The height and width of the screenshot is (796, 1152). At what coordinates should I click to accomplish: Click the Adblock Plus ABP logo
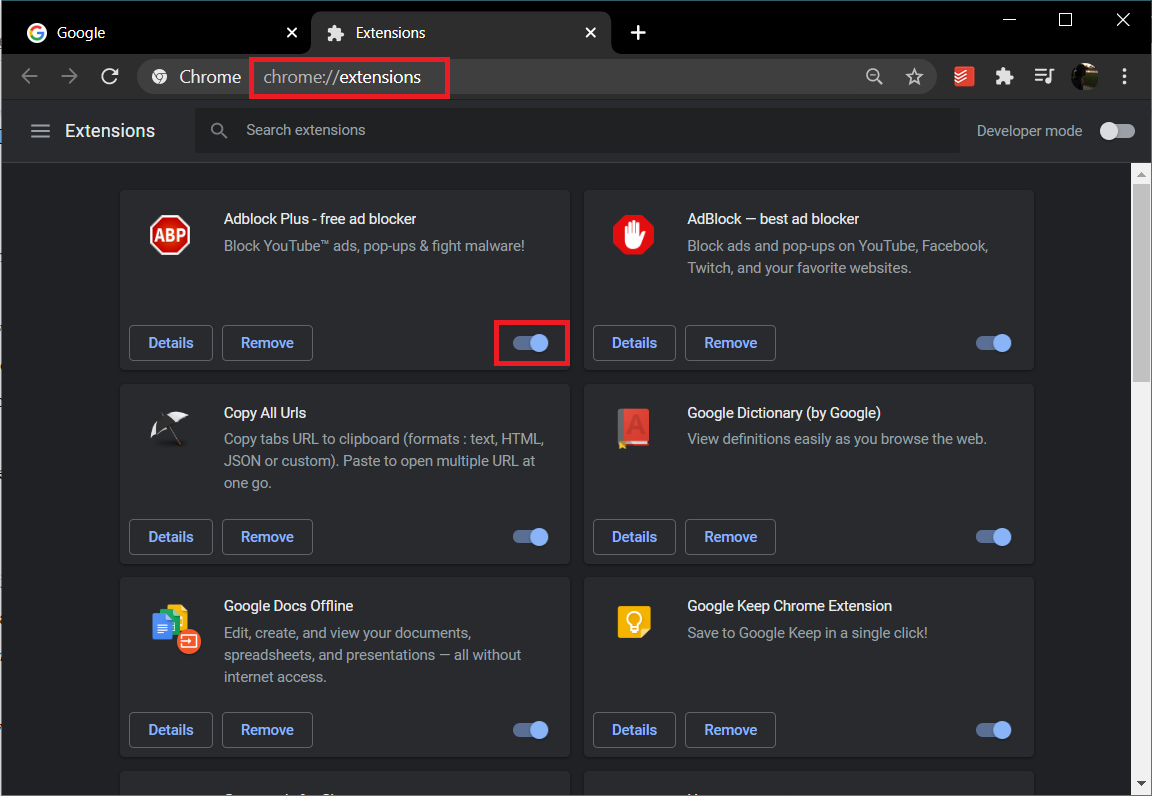(x=170, y=235)
